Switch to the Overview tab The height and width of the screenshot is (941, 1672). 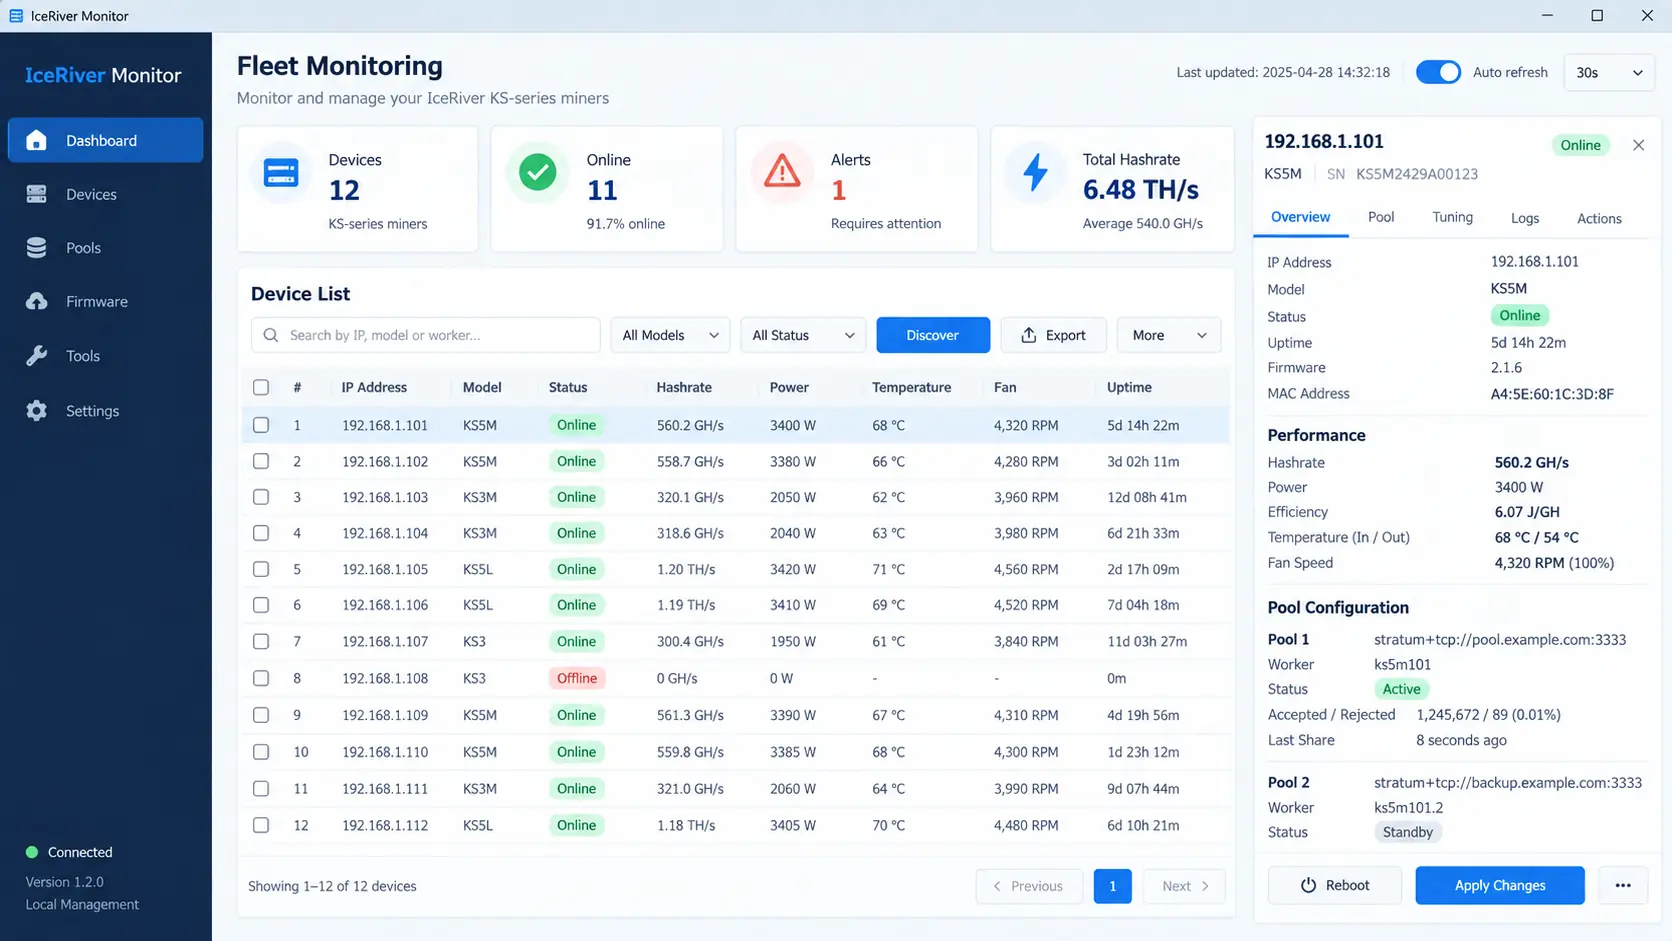pyautogui.click(x=1300, y=217)
